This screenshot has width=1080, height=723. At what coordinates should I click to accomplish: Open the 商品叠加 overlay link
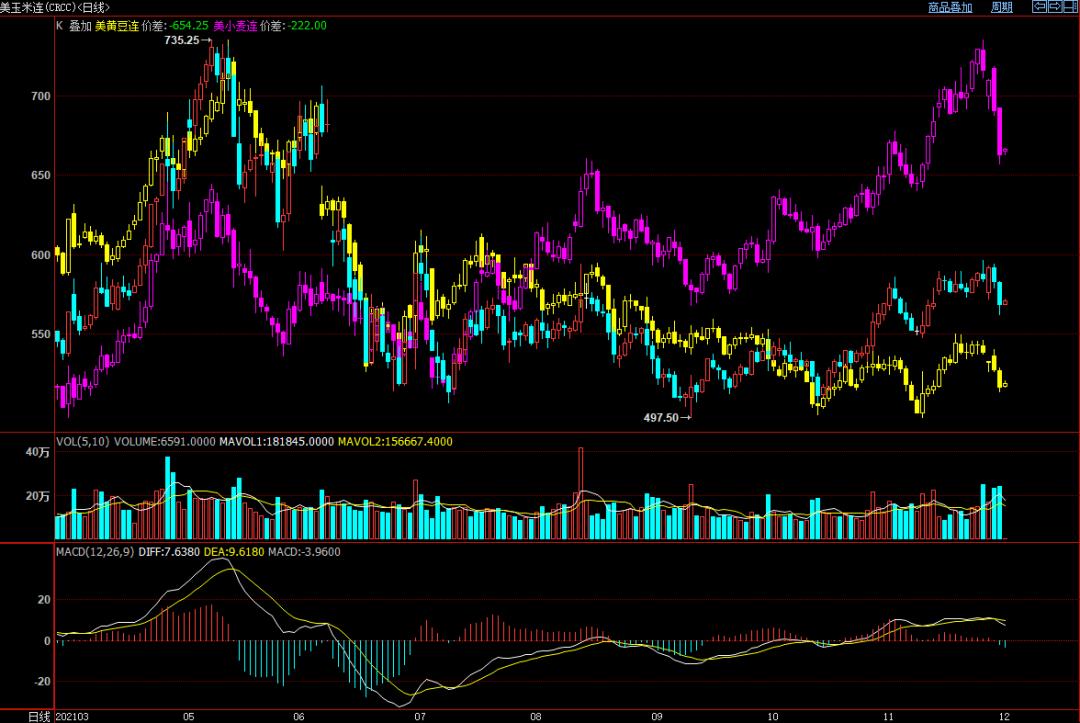pyautogui.click(x=950, y=7)
